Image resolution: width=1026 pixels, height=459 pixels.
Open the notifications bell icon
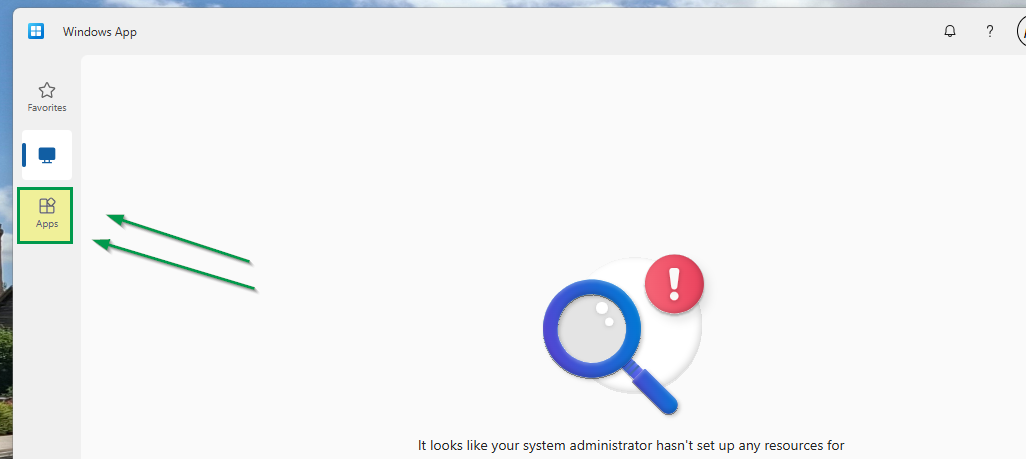pyautogui.click(x=949, y=31)
